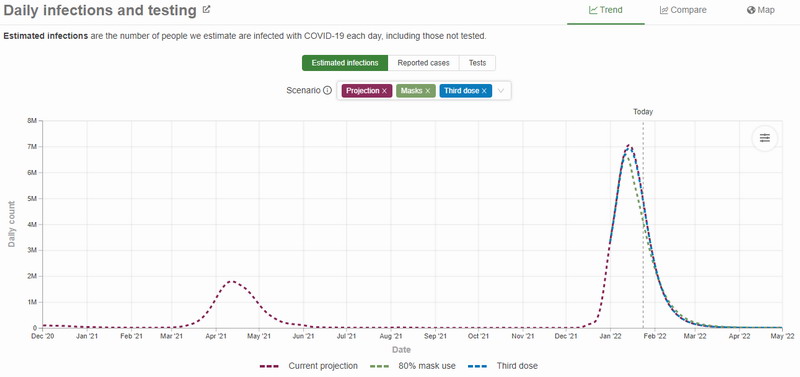Open external link icon beside page title
This screenshot has width=800, height=377.
pyautogui.click(x=206, y=9)
